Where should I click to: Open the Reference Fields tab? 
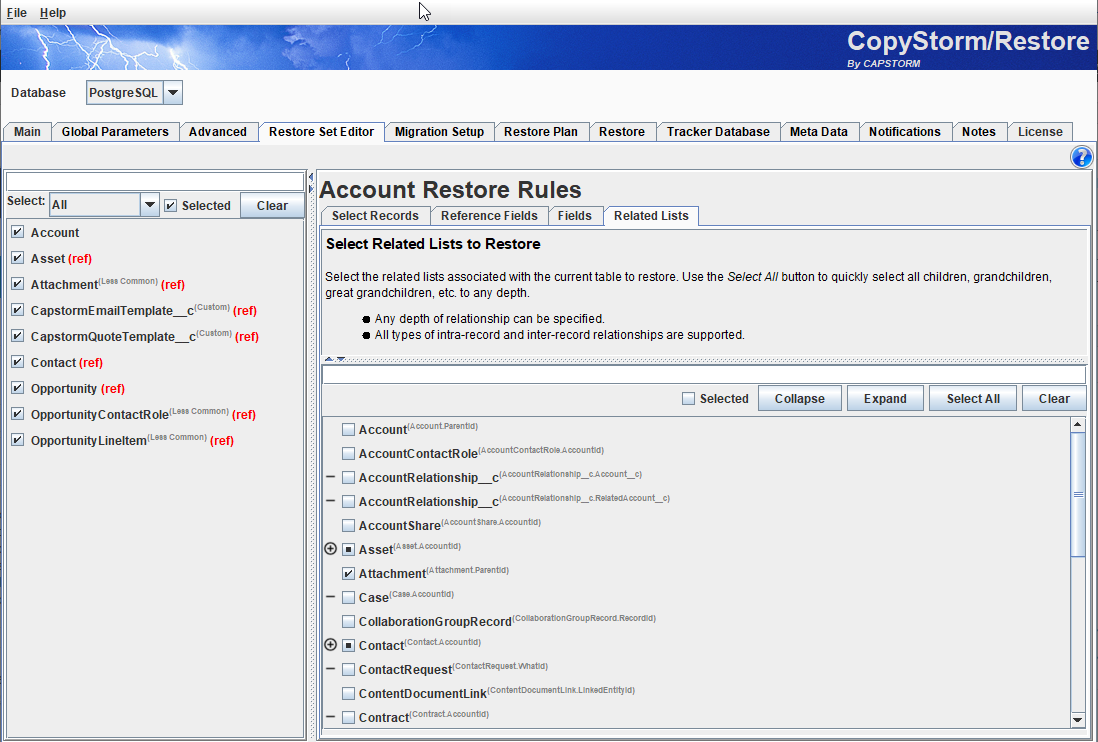coord(489,216)
